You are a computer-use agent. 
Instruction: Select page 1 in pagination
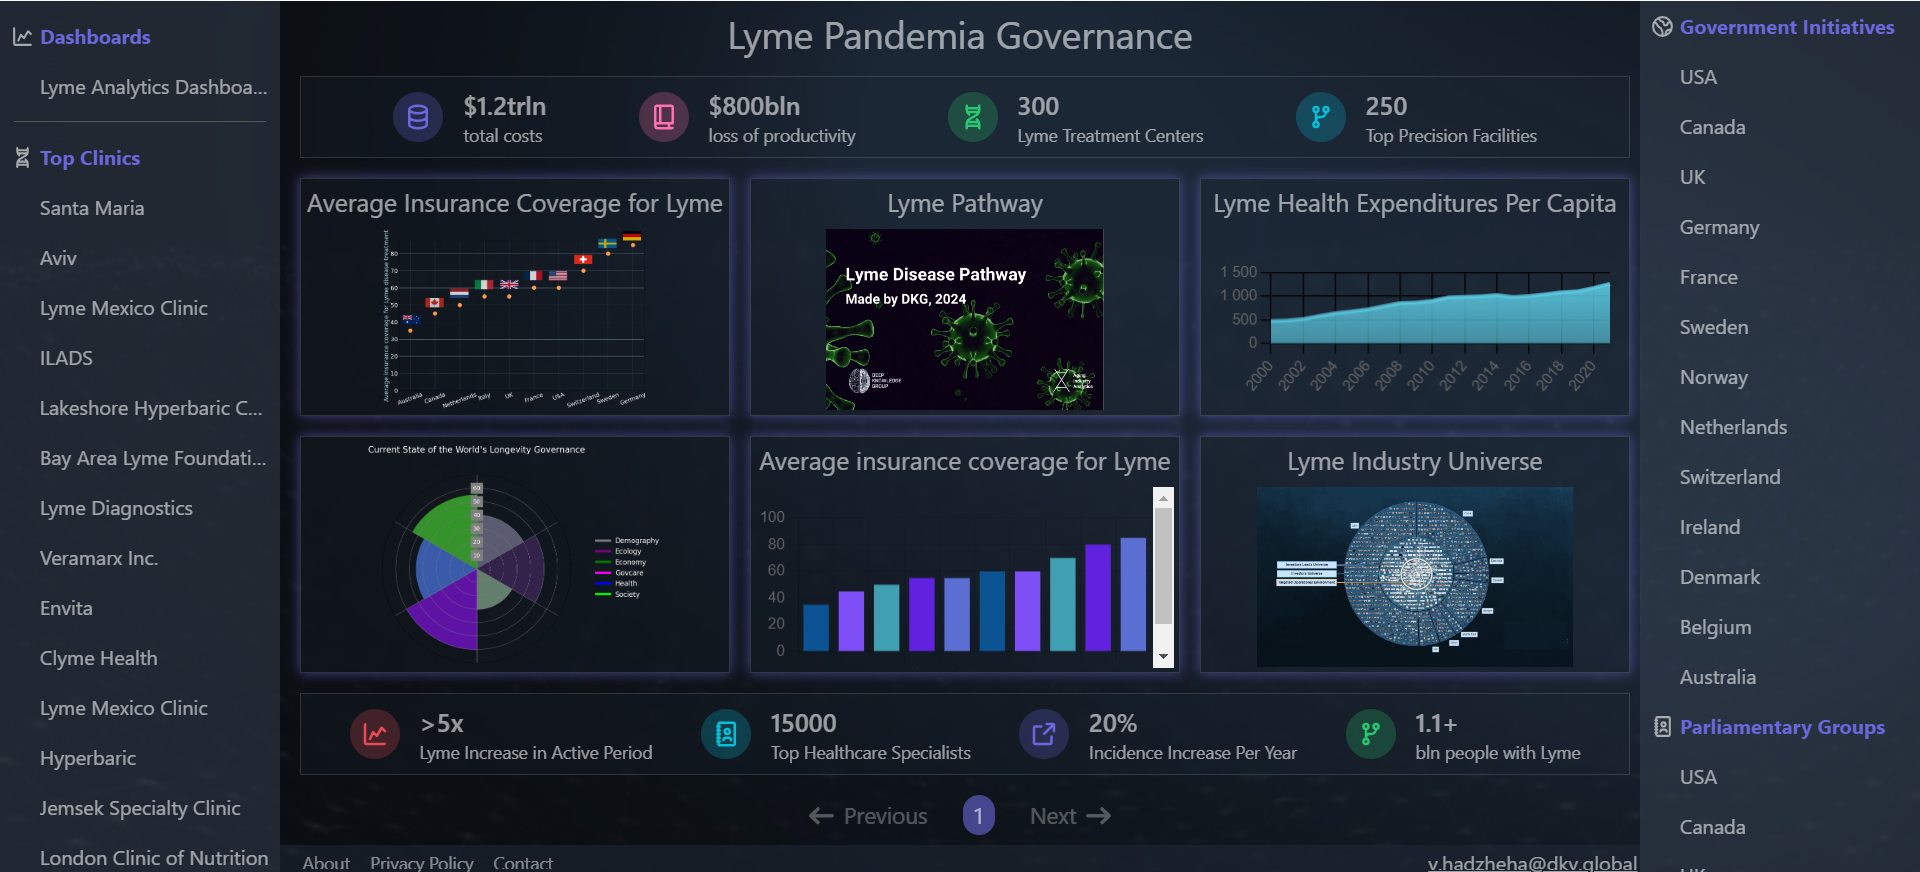(978, 816)
